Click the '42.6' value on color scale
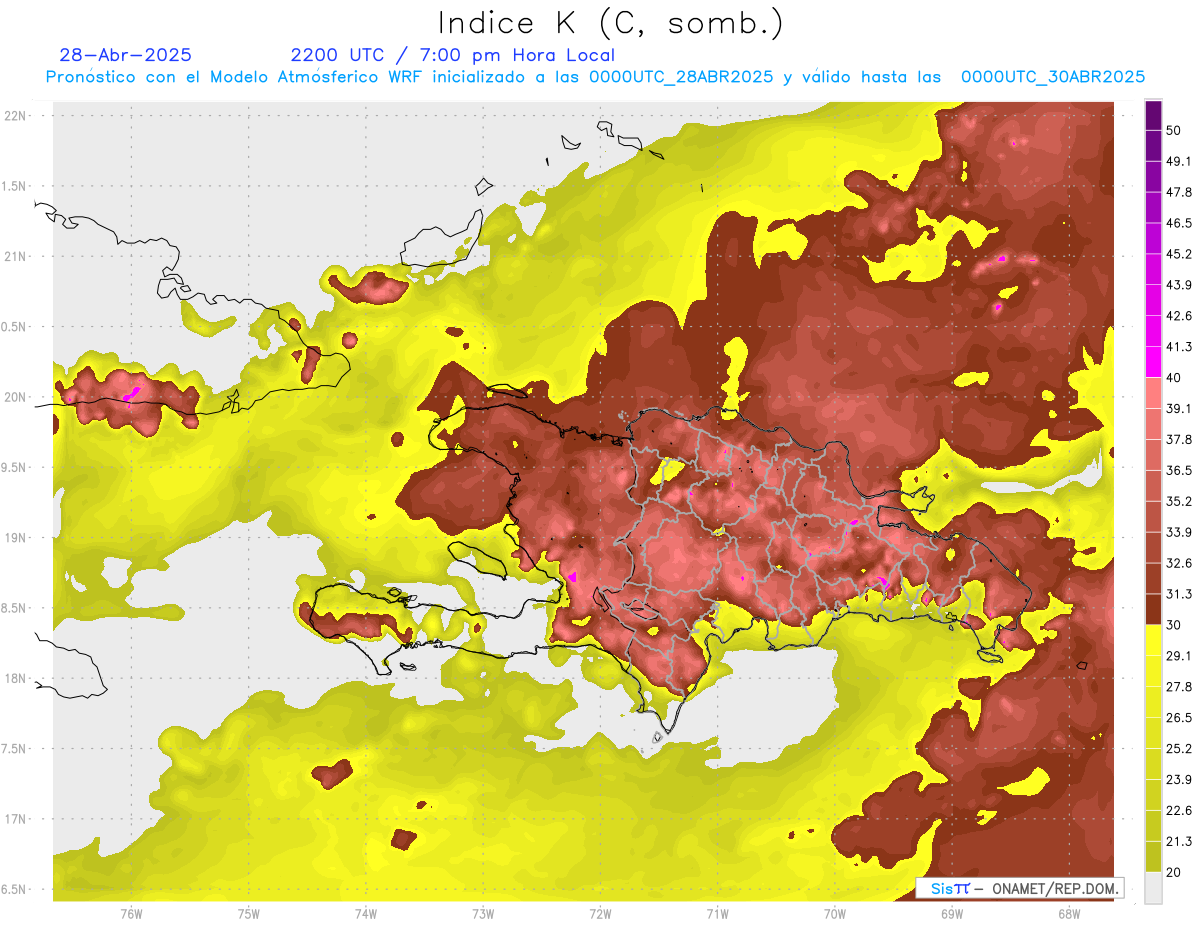Screen dimensions: 1200x927 (x=1178, y=317)
